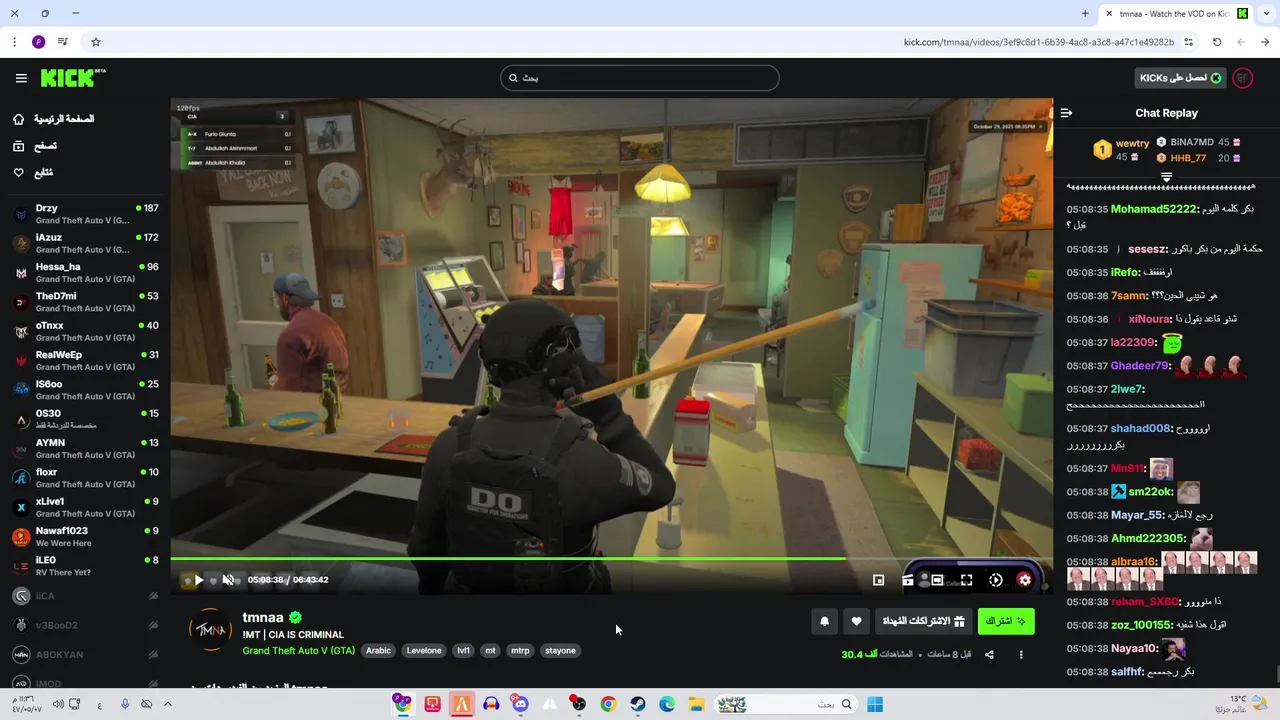Open the Following sidebar link
This screenshot has height=720, width=1280.
pyautogui.click(x=34, y=173)
